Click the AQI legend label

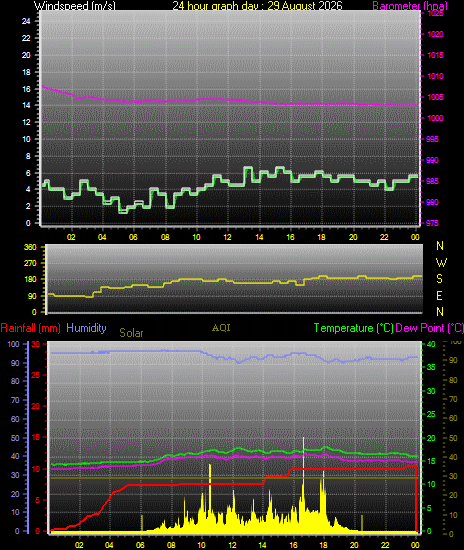(x=221, y=328)
